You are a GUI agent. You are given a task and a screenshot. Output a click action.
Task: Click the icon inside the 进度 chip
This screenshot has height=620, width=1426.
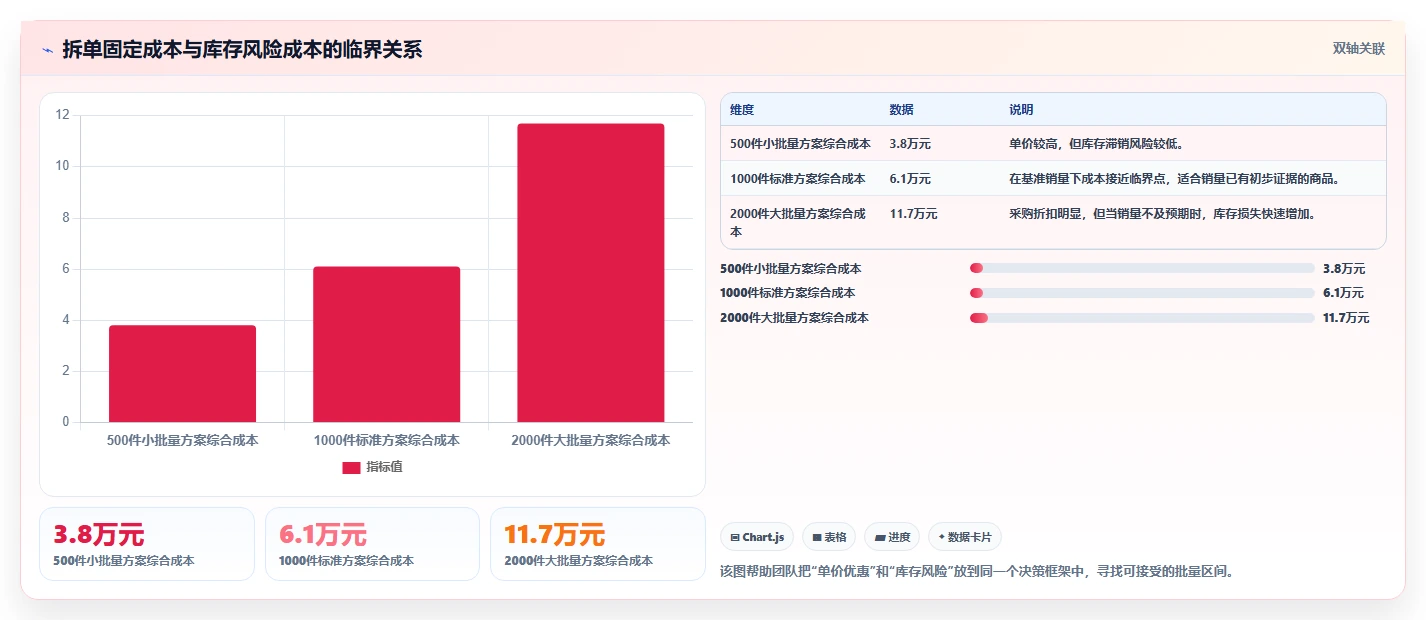click(x=879, y=538)
